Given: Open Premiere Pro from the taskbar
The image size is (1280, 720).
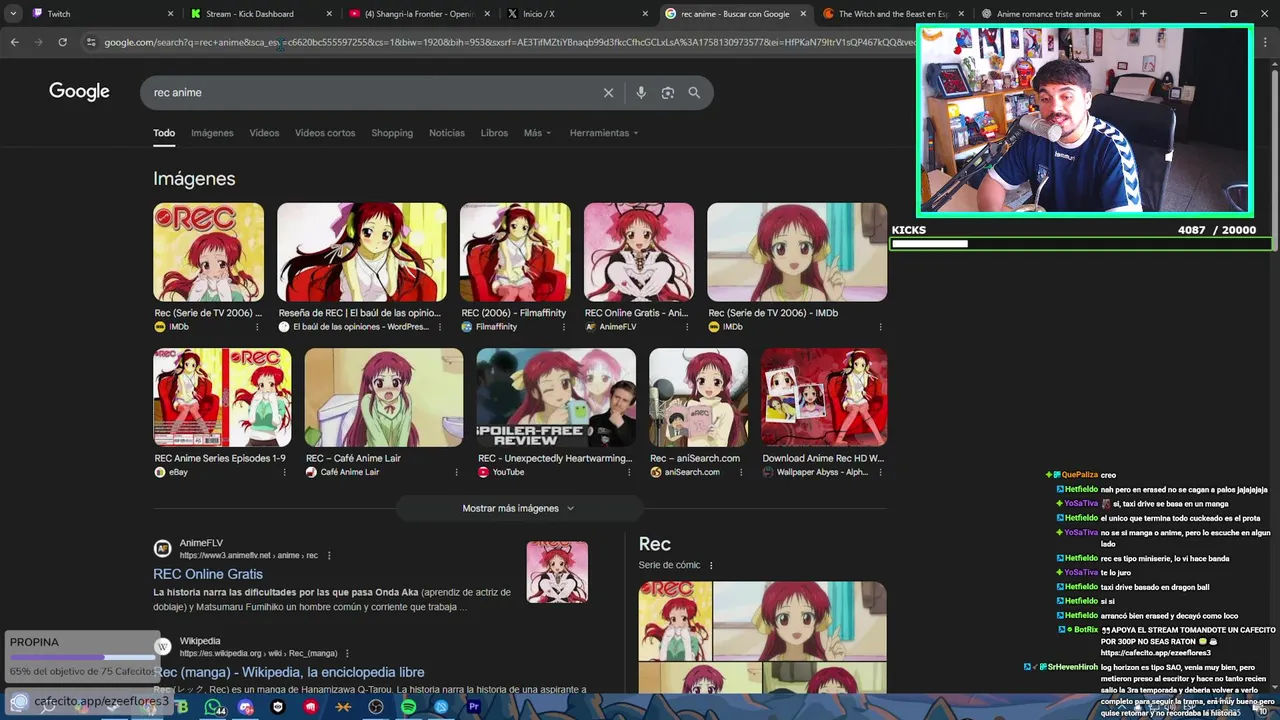Looking at the screenshot, I should [x=474, y=707].
